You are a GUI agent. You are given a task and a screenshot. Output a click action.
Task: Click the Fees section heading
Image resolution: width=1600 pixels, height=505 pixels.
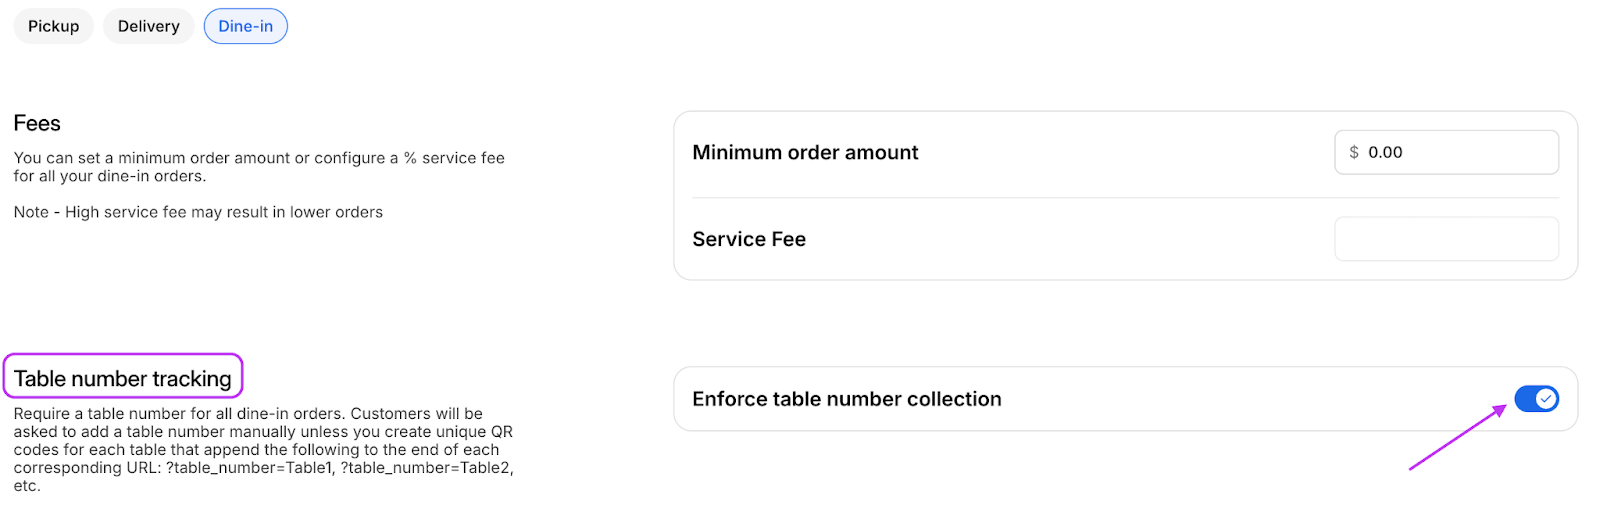[37, 123]
